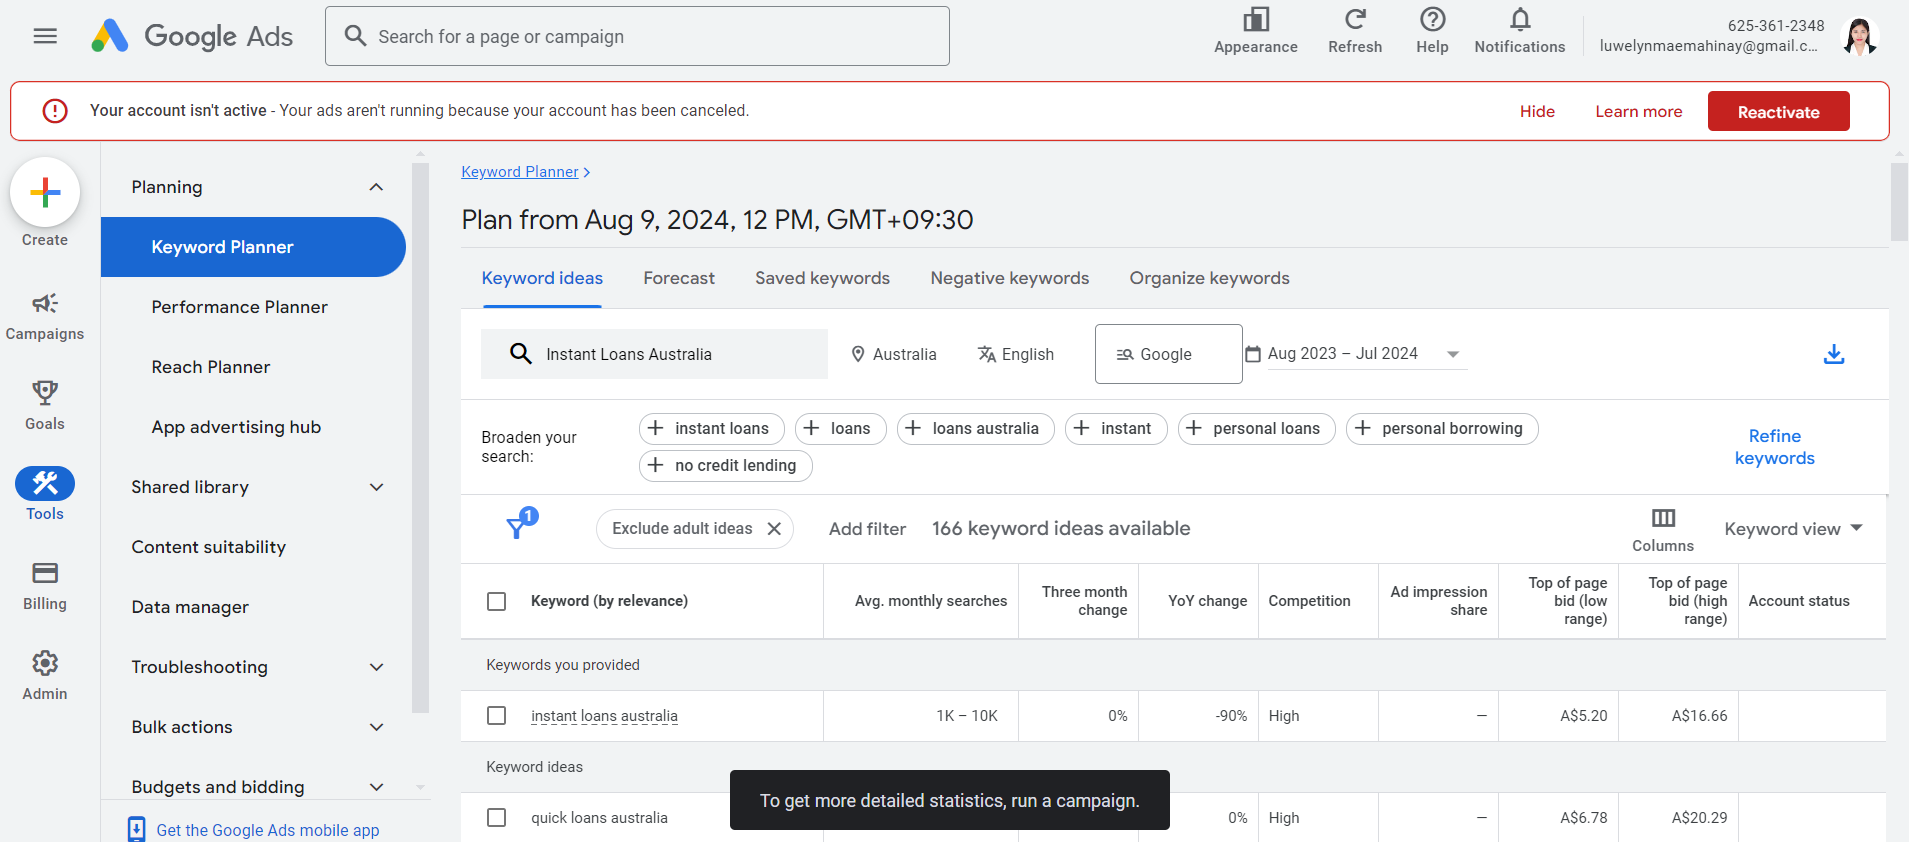Click the campaign search field

click(x=637, y=37)
